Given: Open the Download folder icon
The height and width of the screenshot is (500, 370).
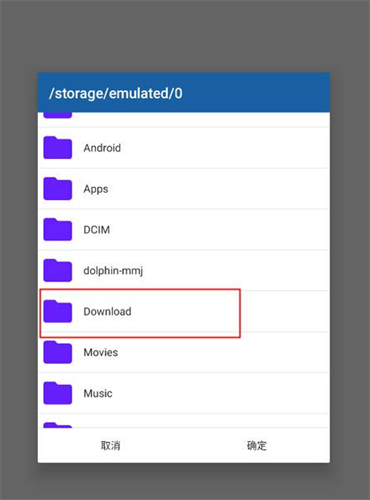Looking at the screenshot, I should click(58, 311).
